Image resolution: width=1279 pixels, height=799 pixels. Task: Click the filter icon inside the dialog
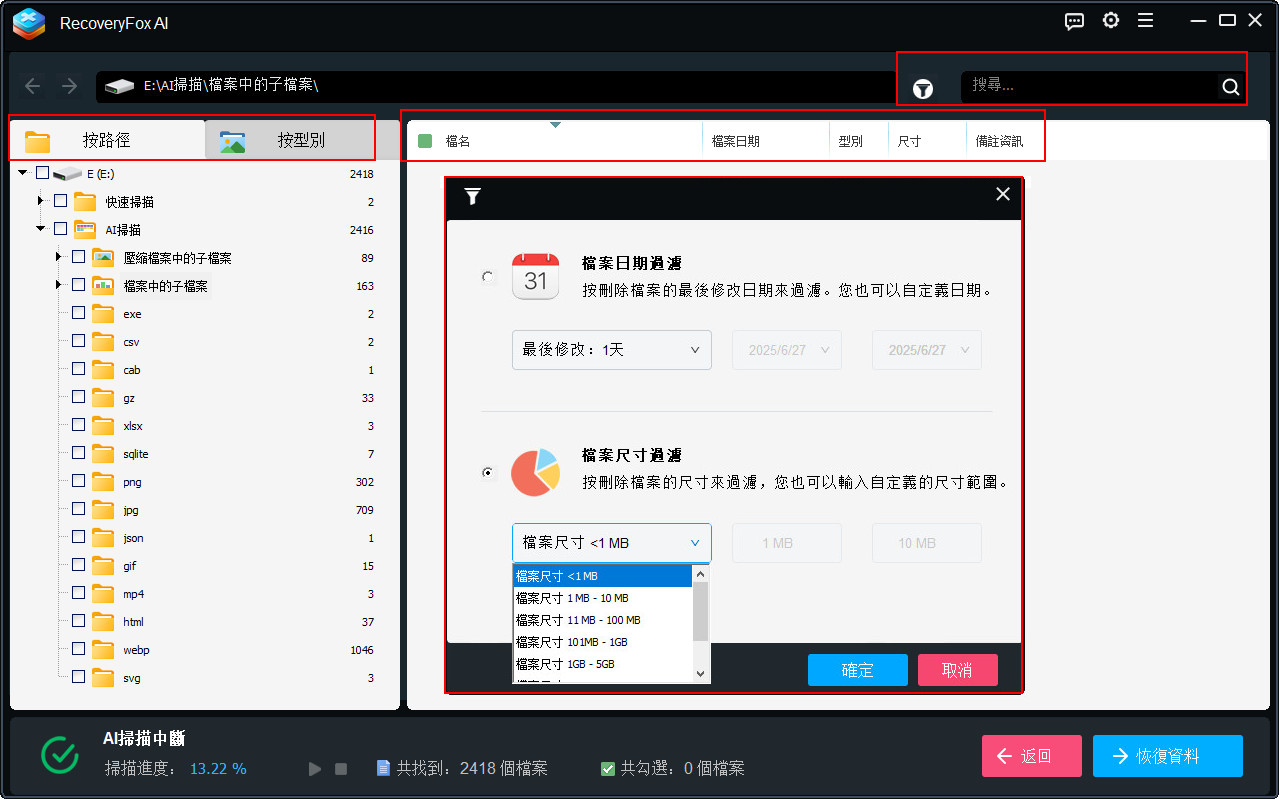point(472,196)
